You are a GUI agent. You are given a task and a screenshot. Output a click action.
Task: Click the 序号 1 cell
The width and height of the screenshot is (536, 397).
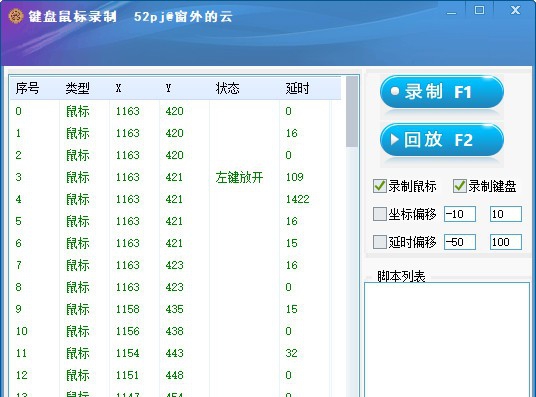(x=18, y=133)
